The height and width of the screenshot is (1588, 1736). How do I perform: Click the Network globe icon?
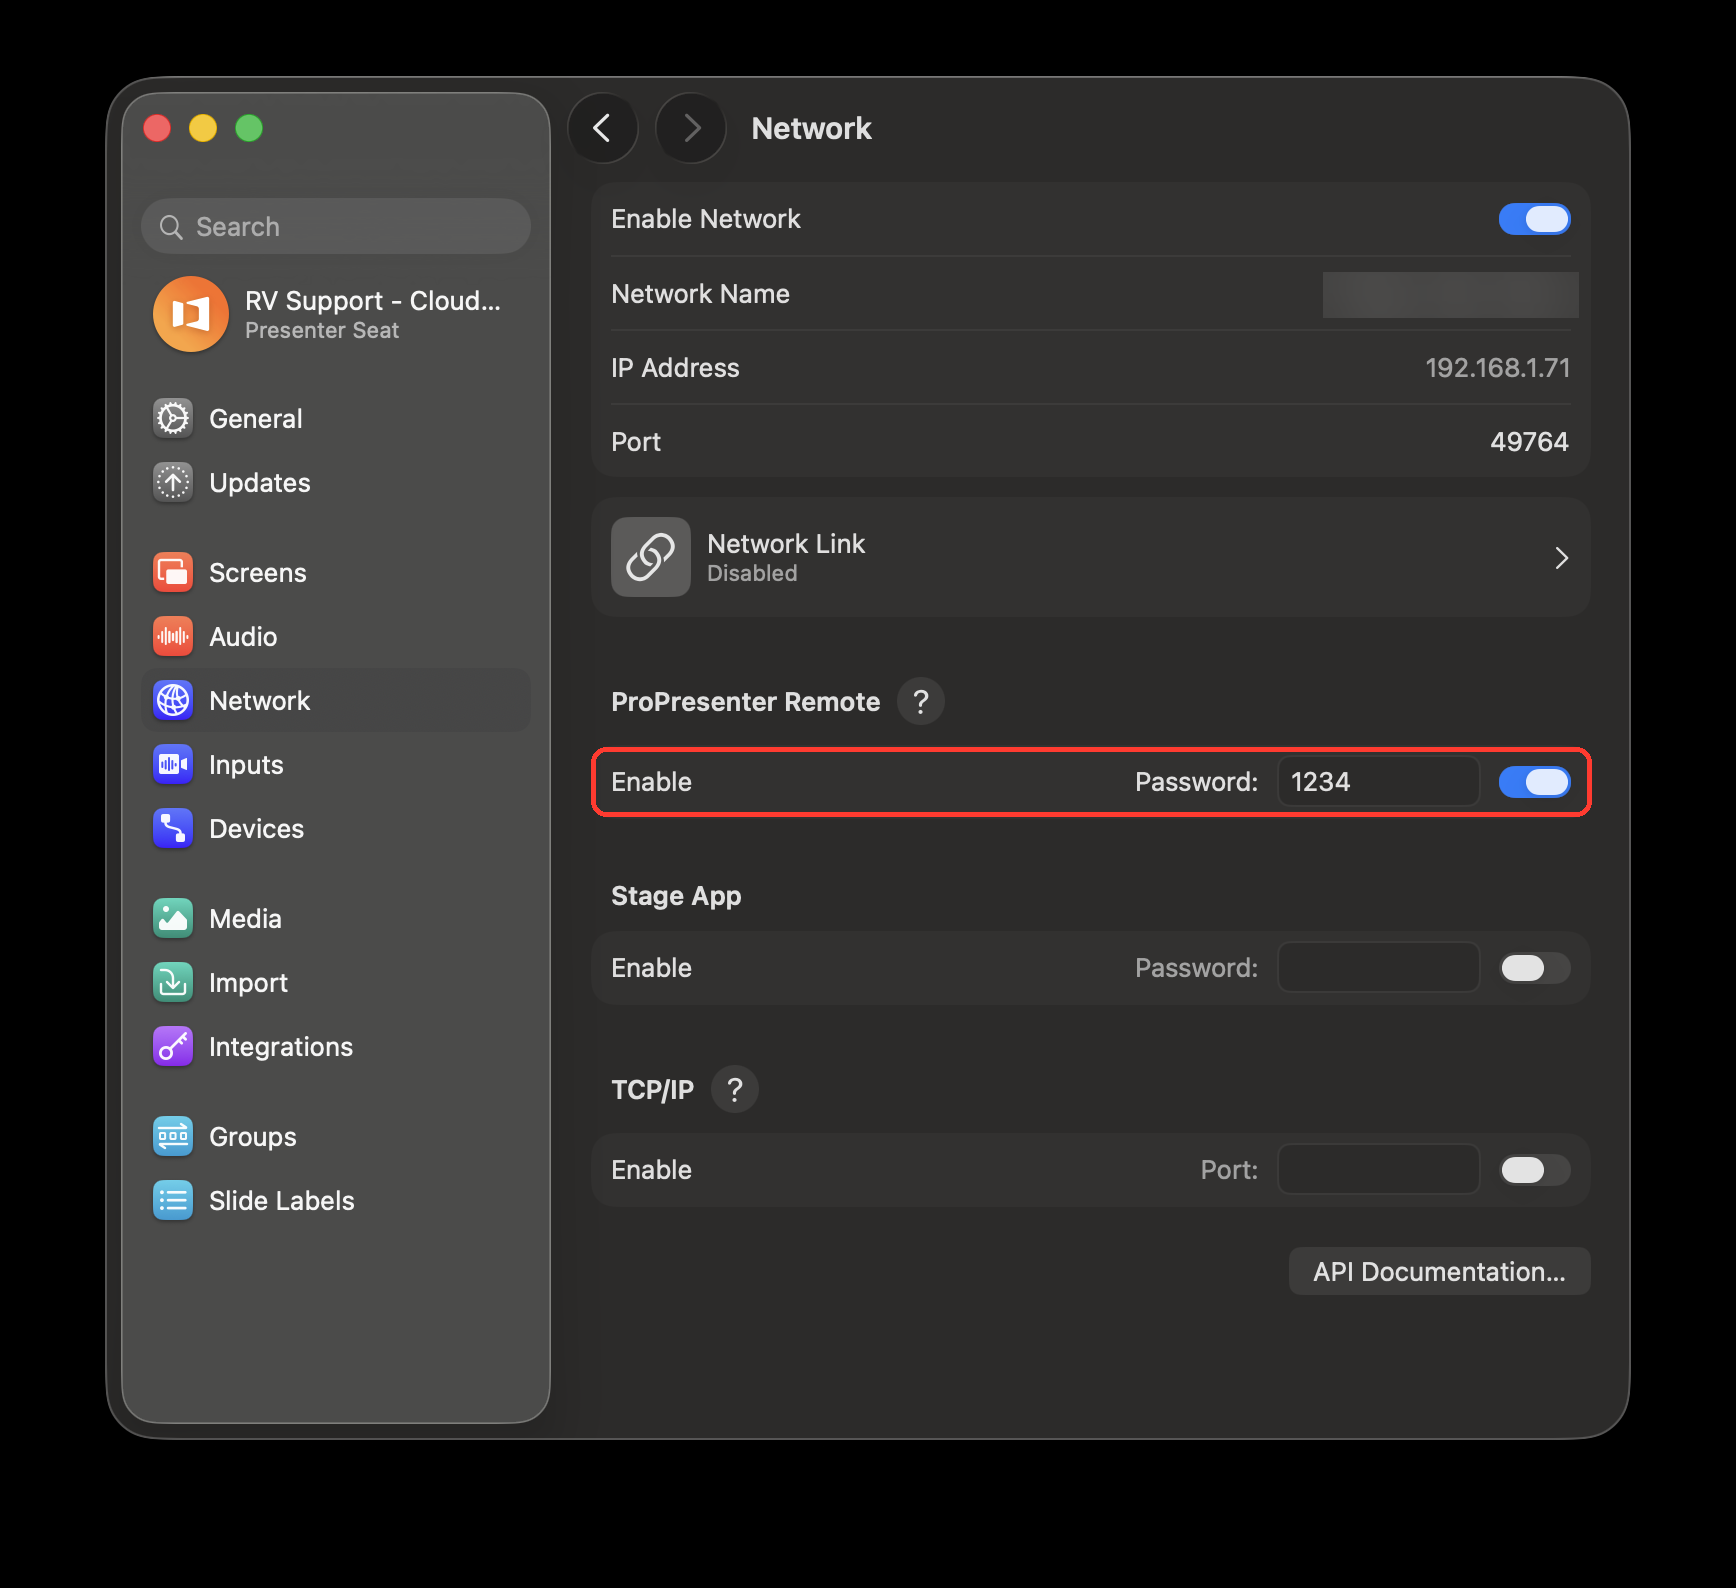(x=173, y=700)
